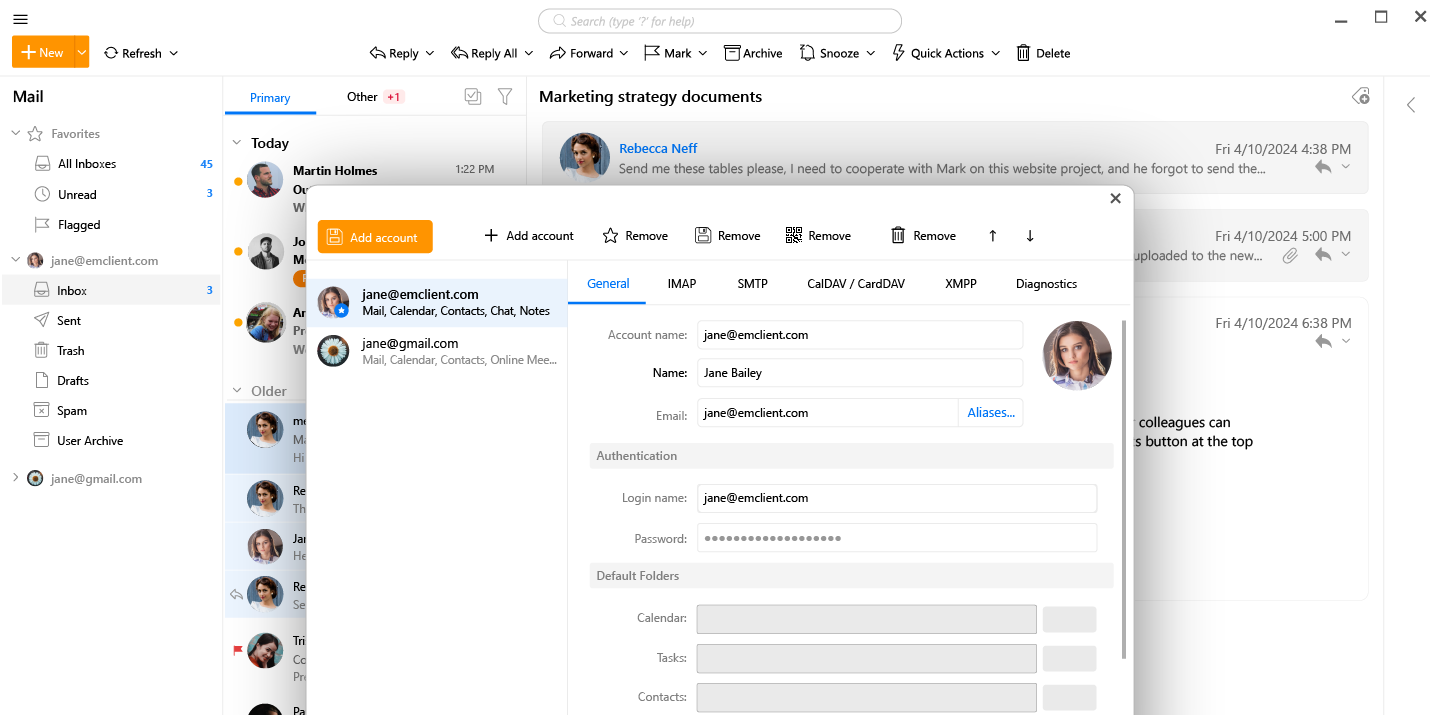Move account up with the up arrow
The height and width of the screenshot is (715, 1430).
tap(992, 236)
